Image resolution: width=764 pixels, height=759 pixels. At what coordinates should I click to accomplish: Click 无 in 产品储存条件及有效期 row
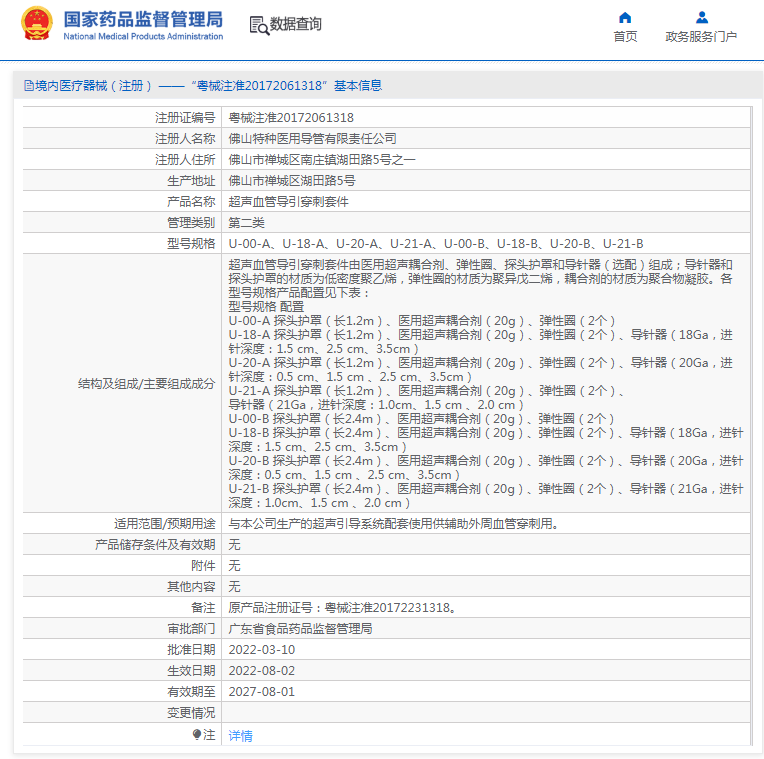234,545
